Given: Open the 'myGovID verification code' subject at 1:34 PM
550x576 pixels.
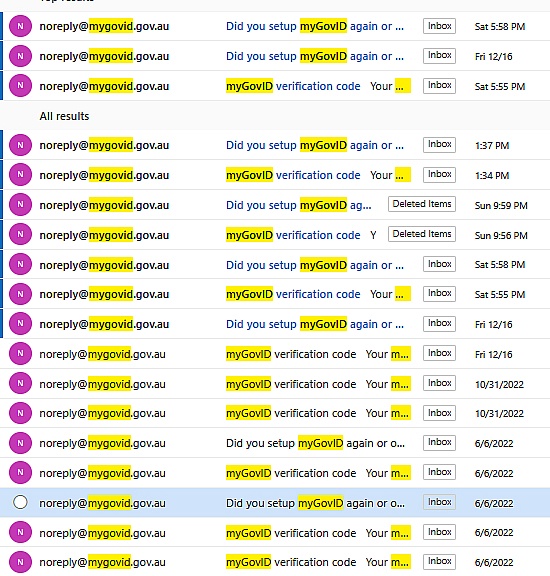Looking at the screenshot, I should click(x=293, y=175).
